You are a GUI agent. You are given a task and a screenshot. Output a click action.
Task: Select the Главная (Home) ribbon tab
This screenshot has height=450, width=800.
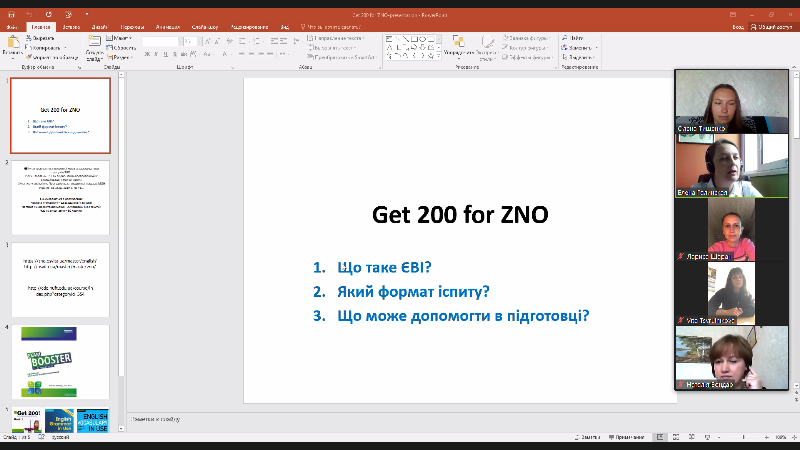click(x=41, y=27)
